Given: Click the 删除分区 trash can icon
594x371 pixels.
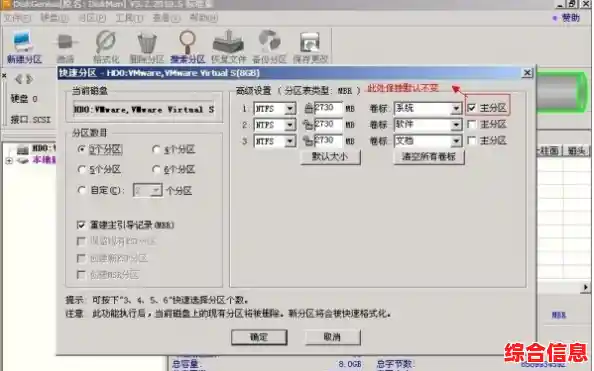Looking at the screenshot, I should pyautogui.click(x=147, y=47).
